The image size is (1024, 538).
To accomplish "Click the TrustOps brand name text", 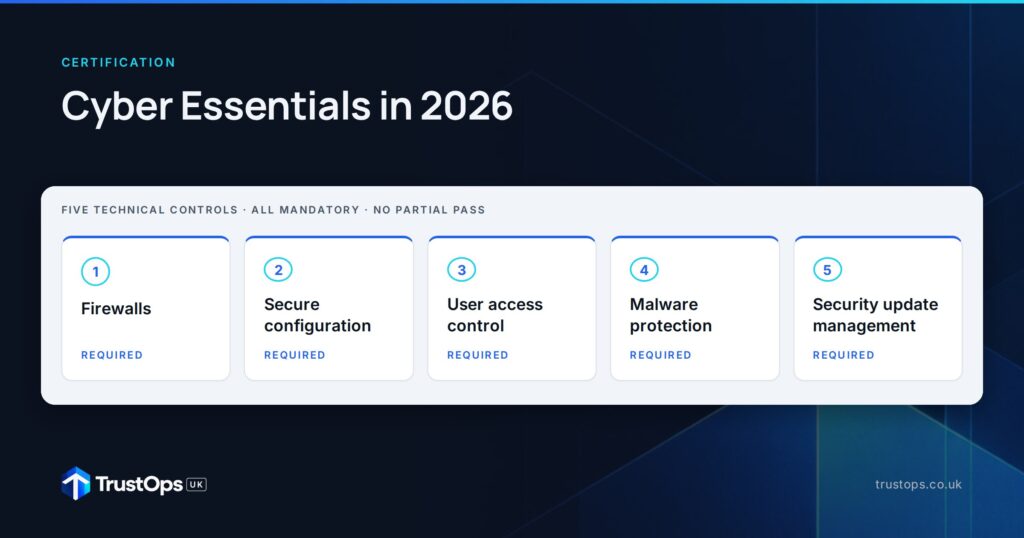I will [x=139, y=484].
